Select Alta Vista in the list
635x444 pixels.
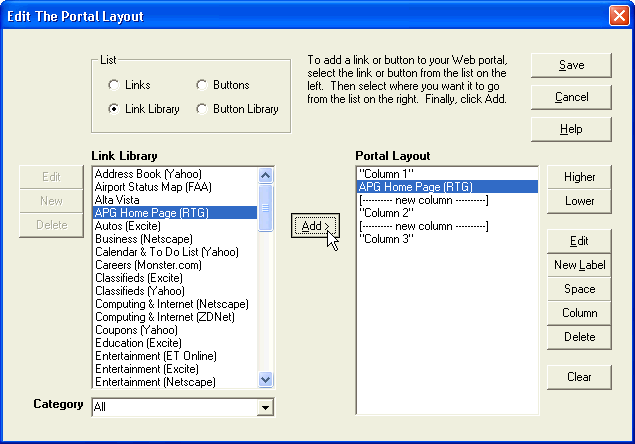(175, 200)
